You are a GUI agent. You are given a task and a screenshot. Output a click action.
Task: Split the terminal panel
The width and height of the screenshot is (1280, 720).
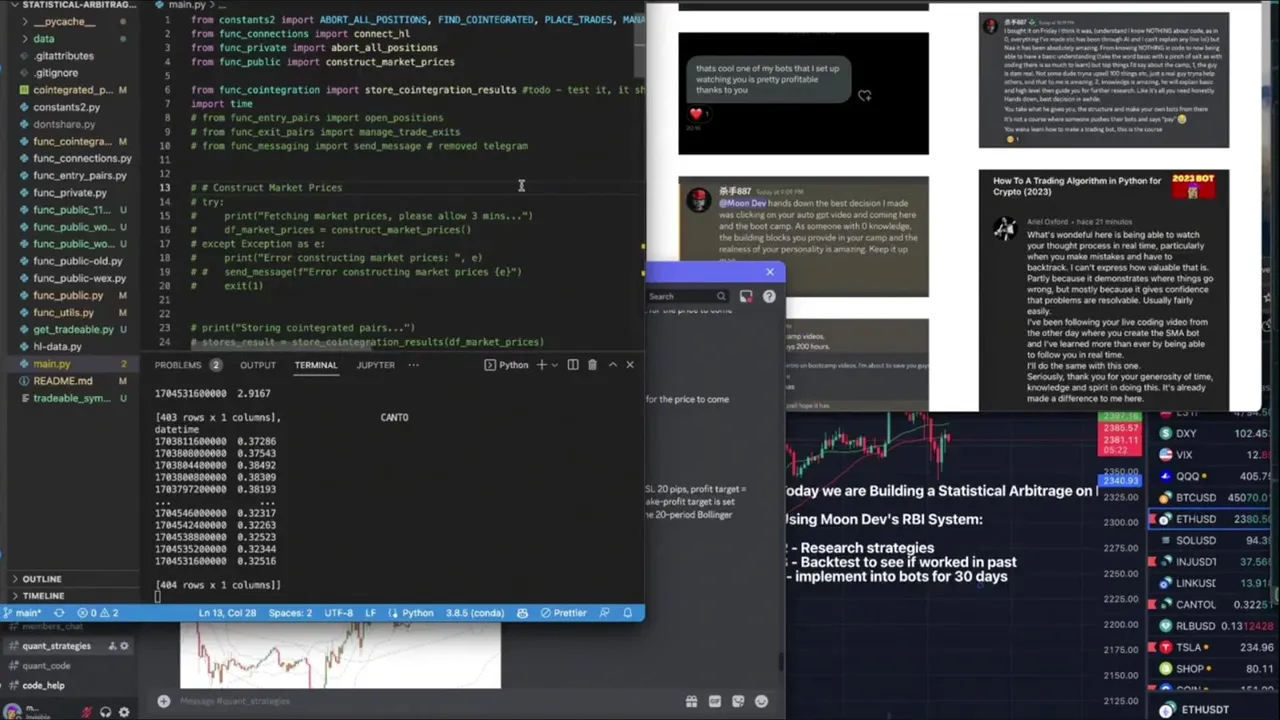point(573,365)
